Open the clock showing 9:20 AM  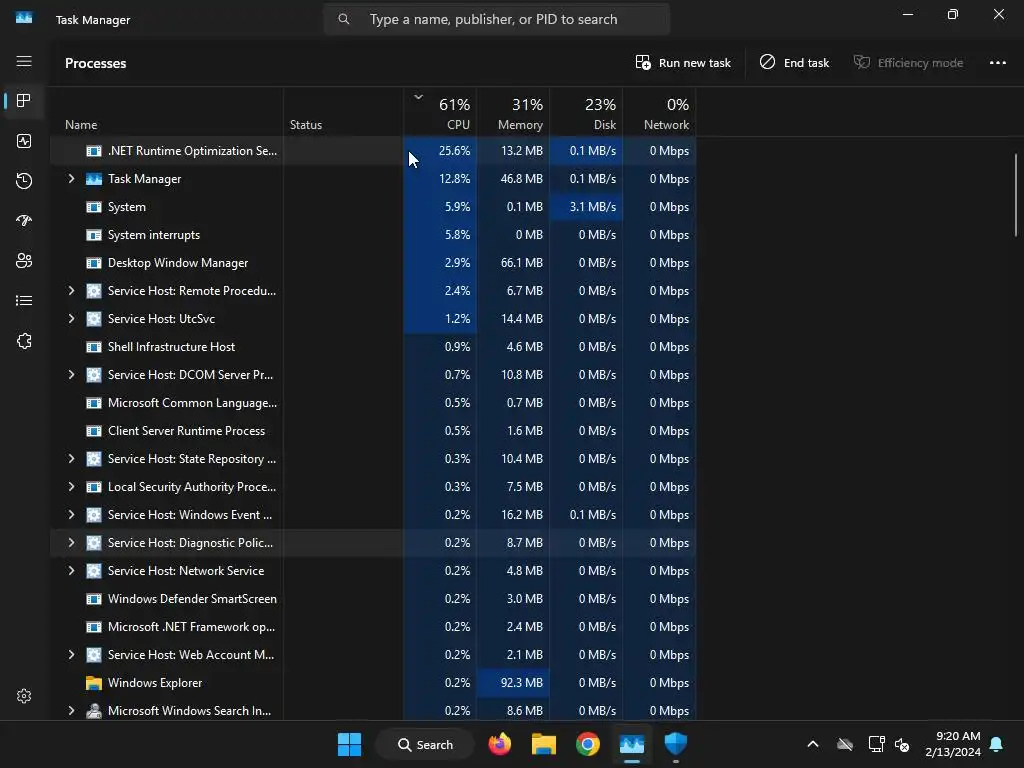tap(953, 744)
